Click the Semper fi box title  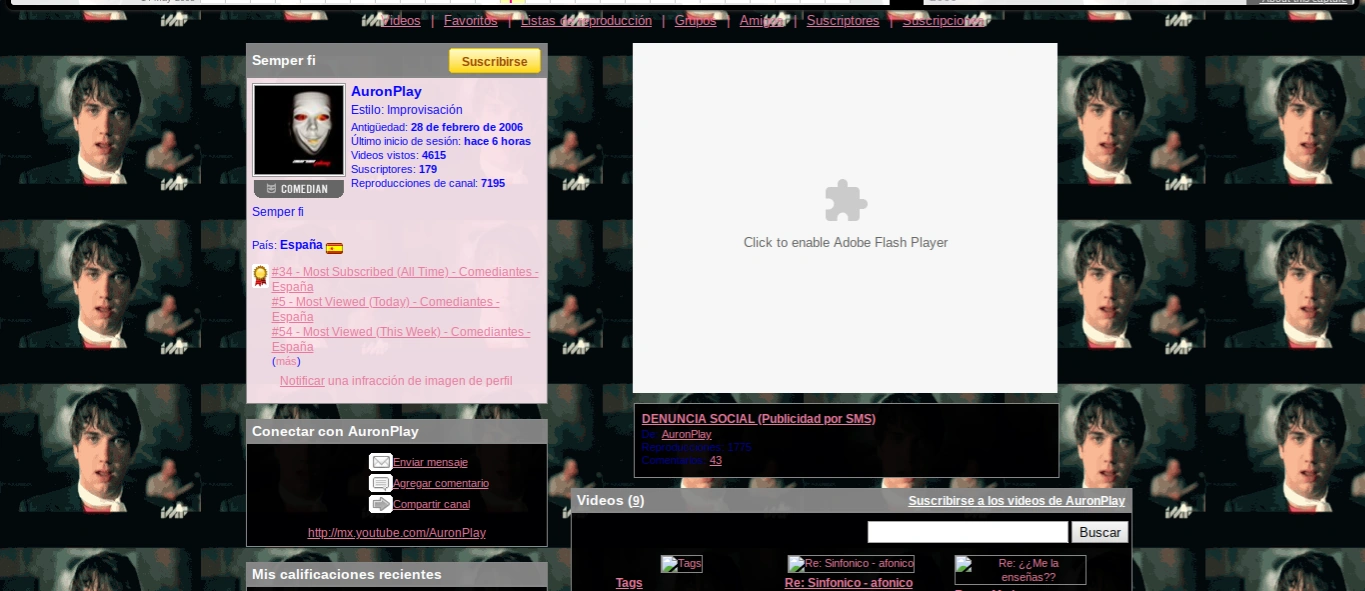pos(284,60)
